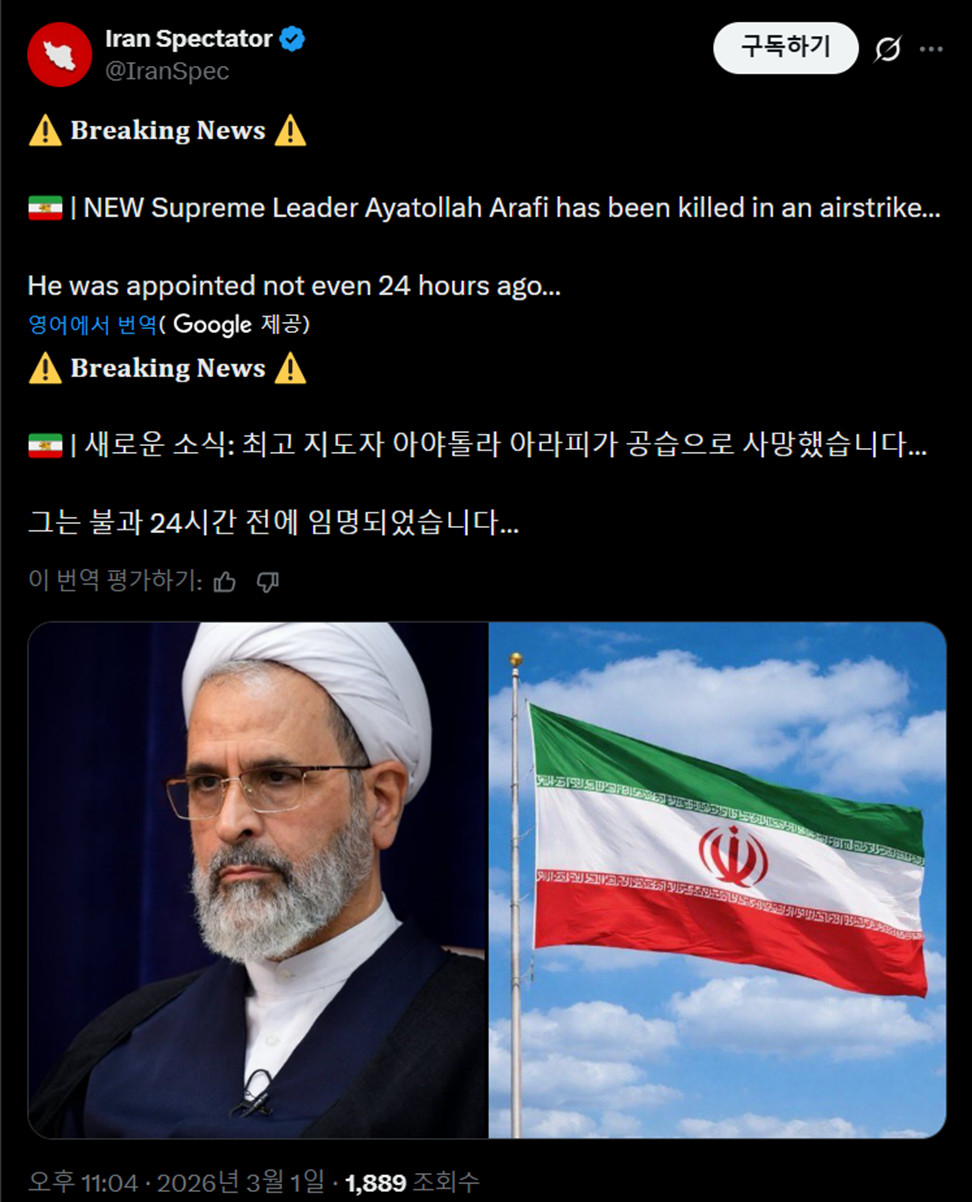
Task: Click the Korean translated Breaking News heading
Action: [167, 368]
